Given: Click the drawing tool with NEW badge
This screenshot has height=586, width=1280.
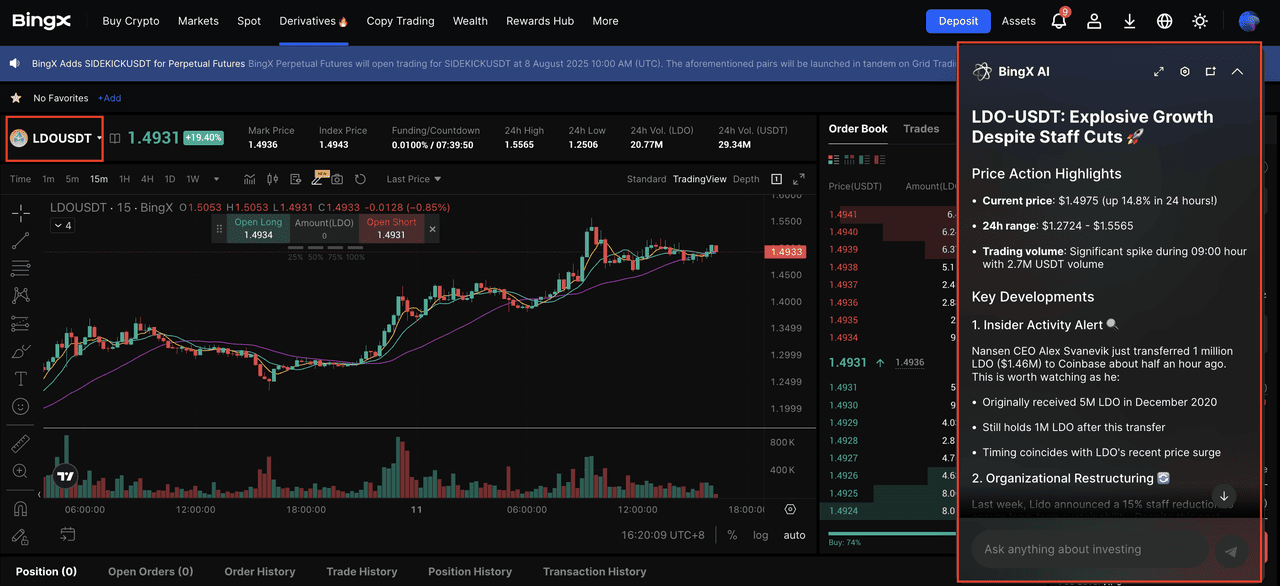Looking at the screenshot, I should tap(319, 179).
